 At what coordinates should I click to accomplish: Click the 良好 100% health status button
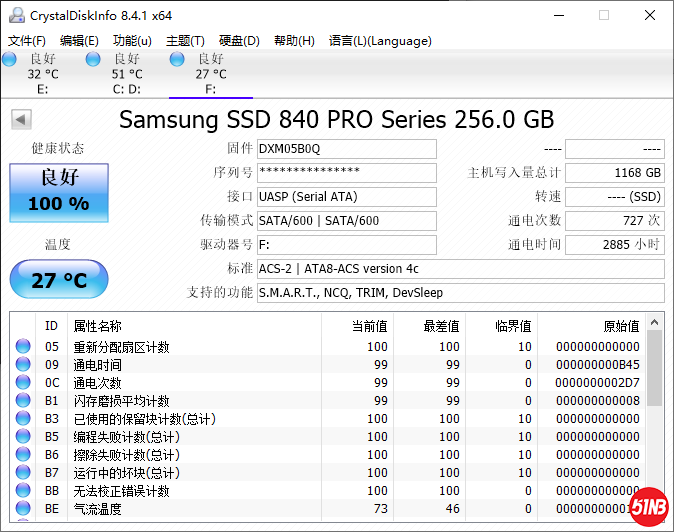click(59, 192)
